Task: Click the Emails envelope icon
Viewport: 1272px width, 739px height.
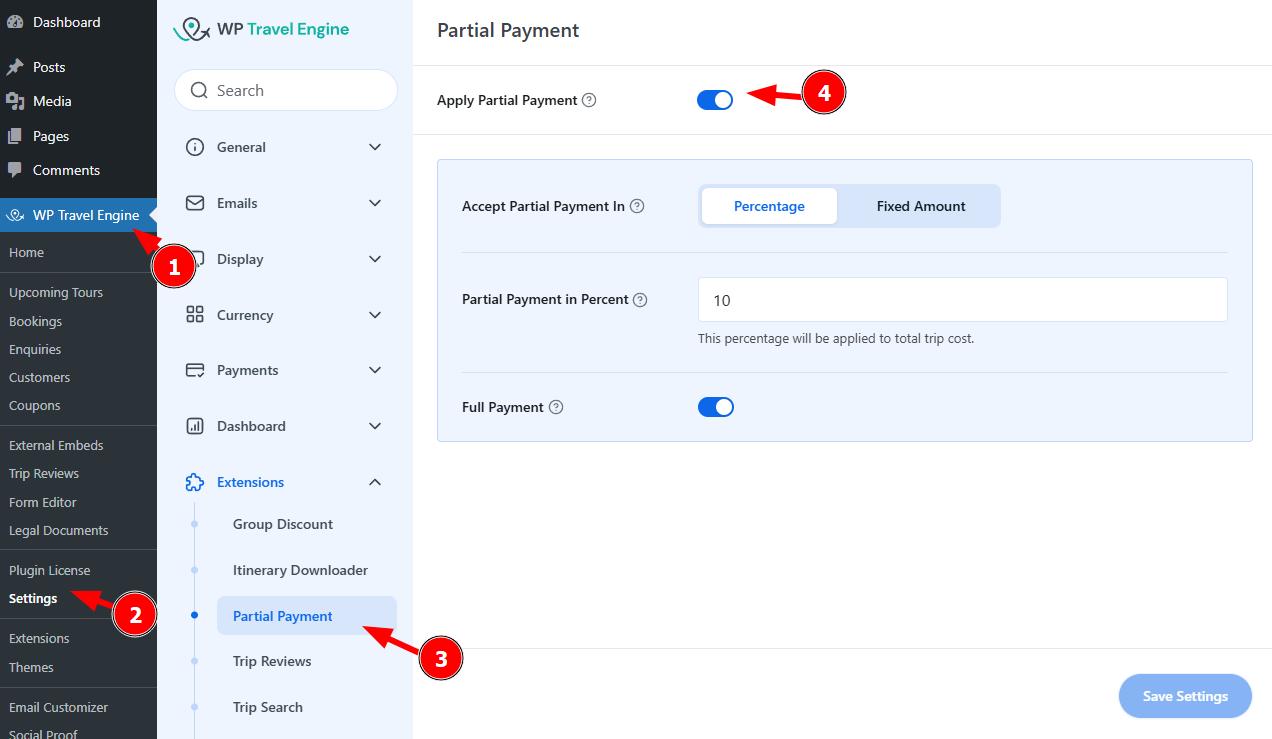Action: pos(195,203)
